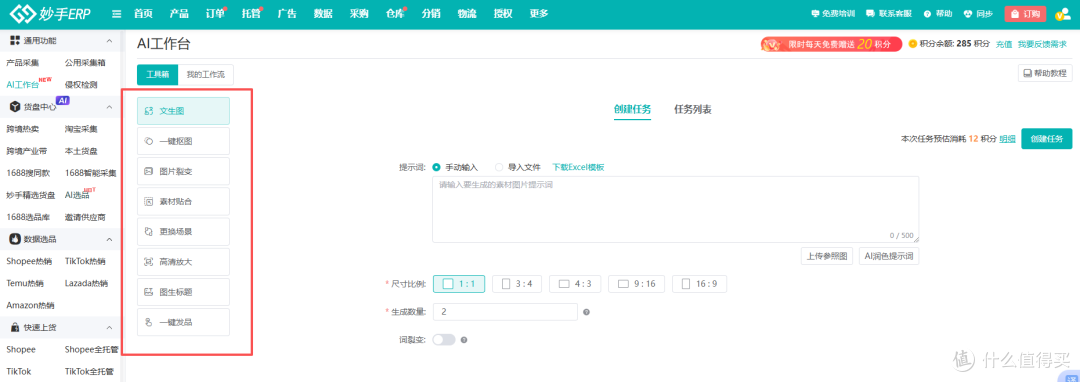Select the 图片裂变 tool
Image resolution: width=1080 pixels, height=382 pixels.
183,171
